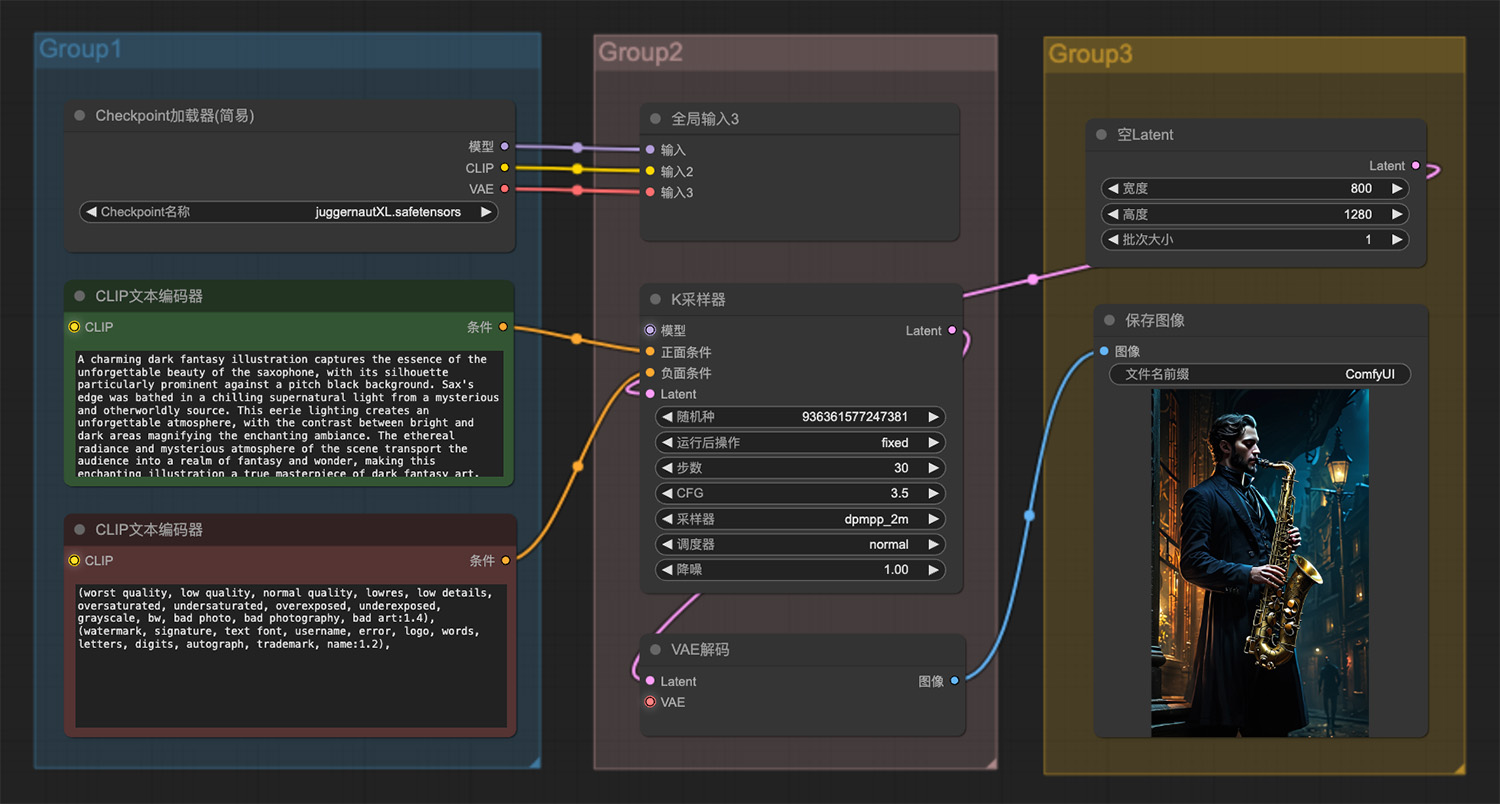Viewport: 1500px width, 804px height.
Task: Click the K采样器 node title
Action: tap(698, 299)
